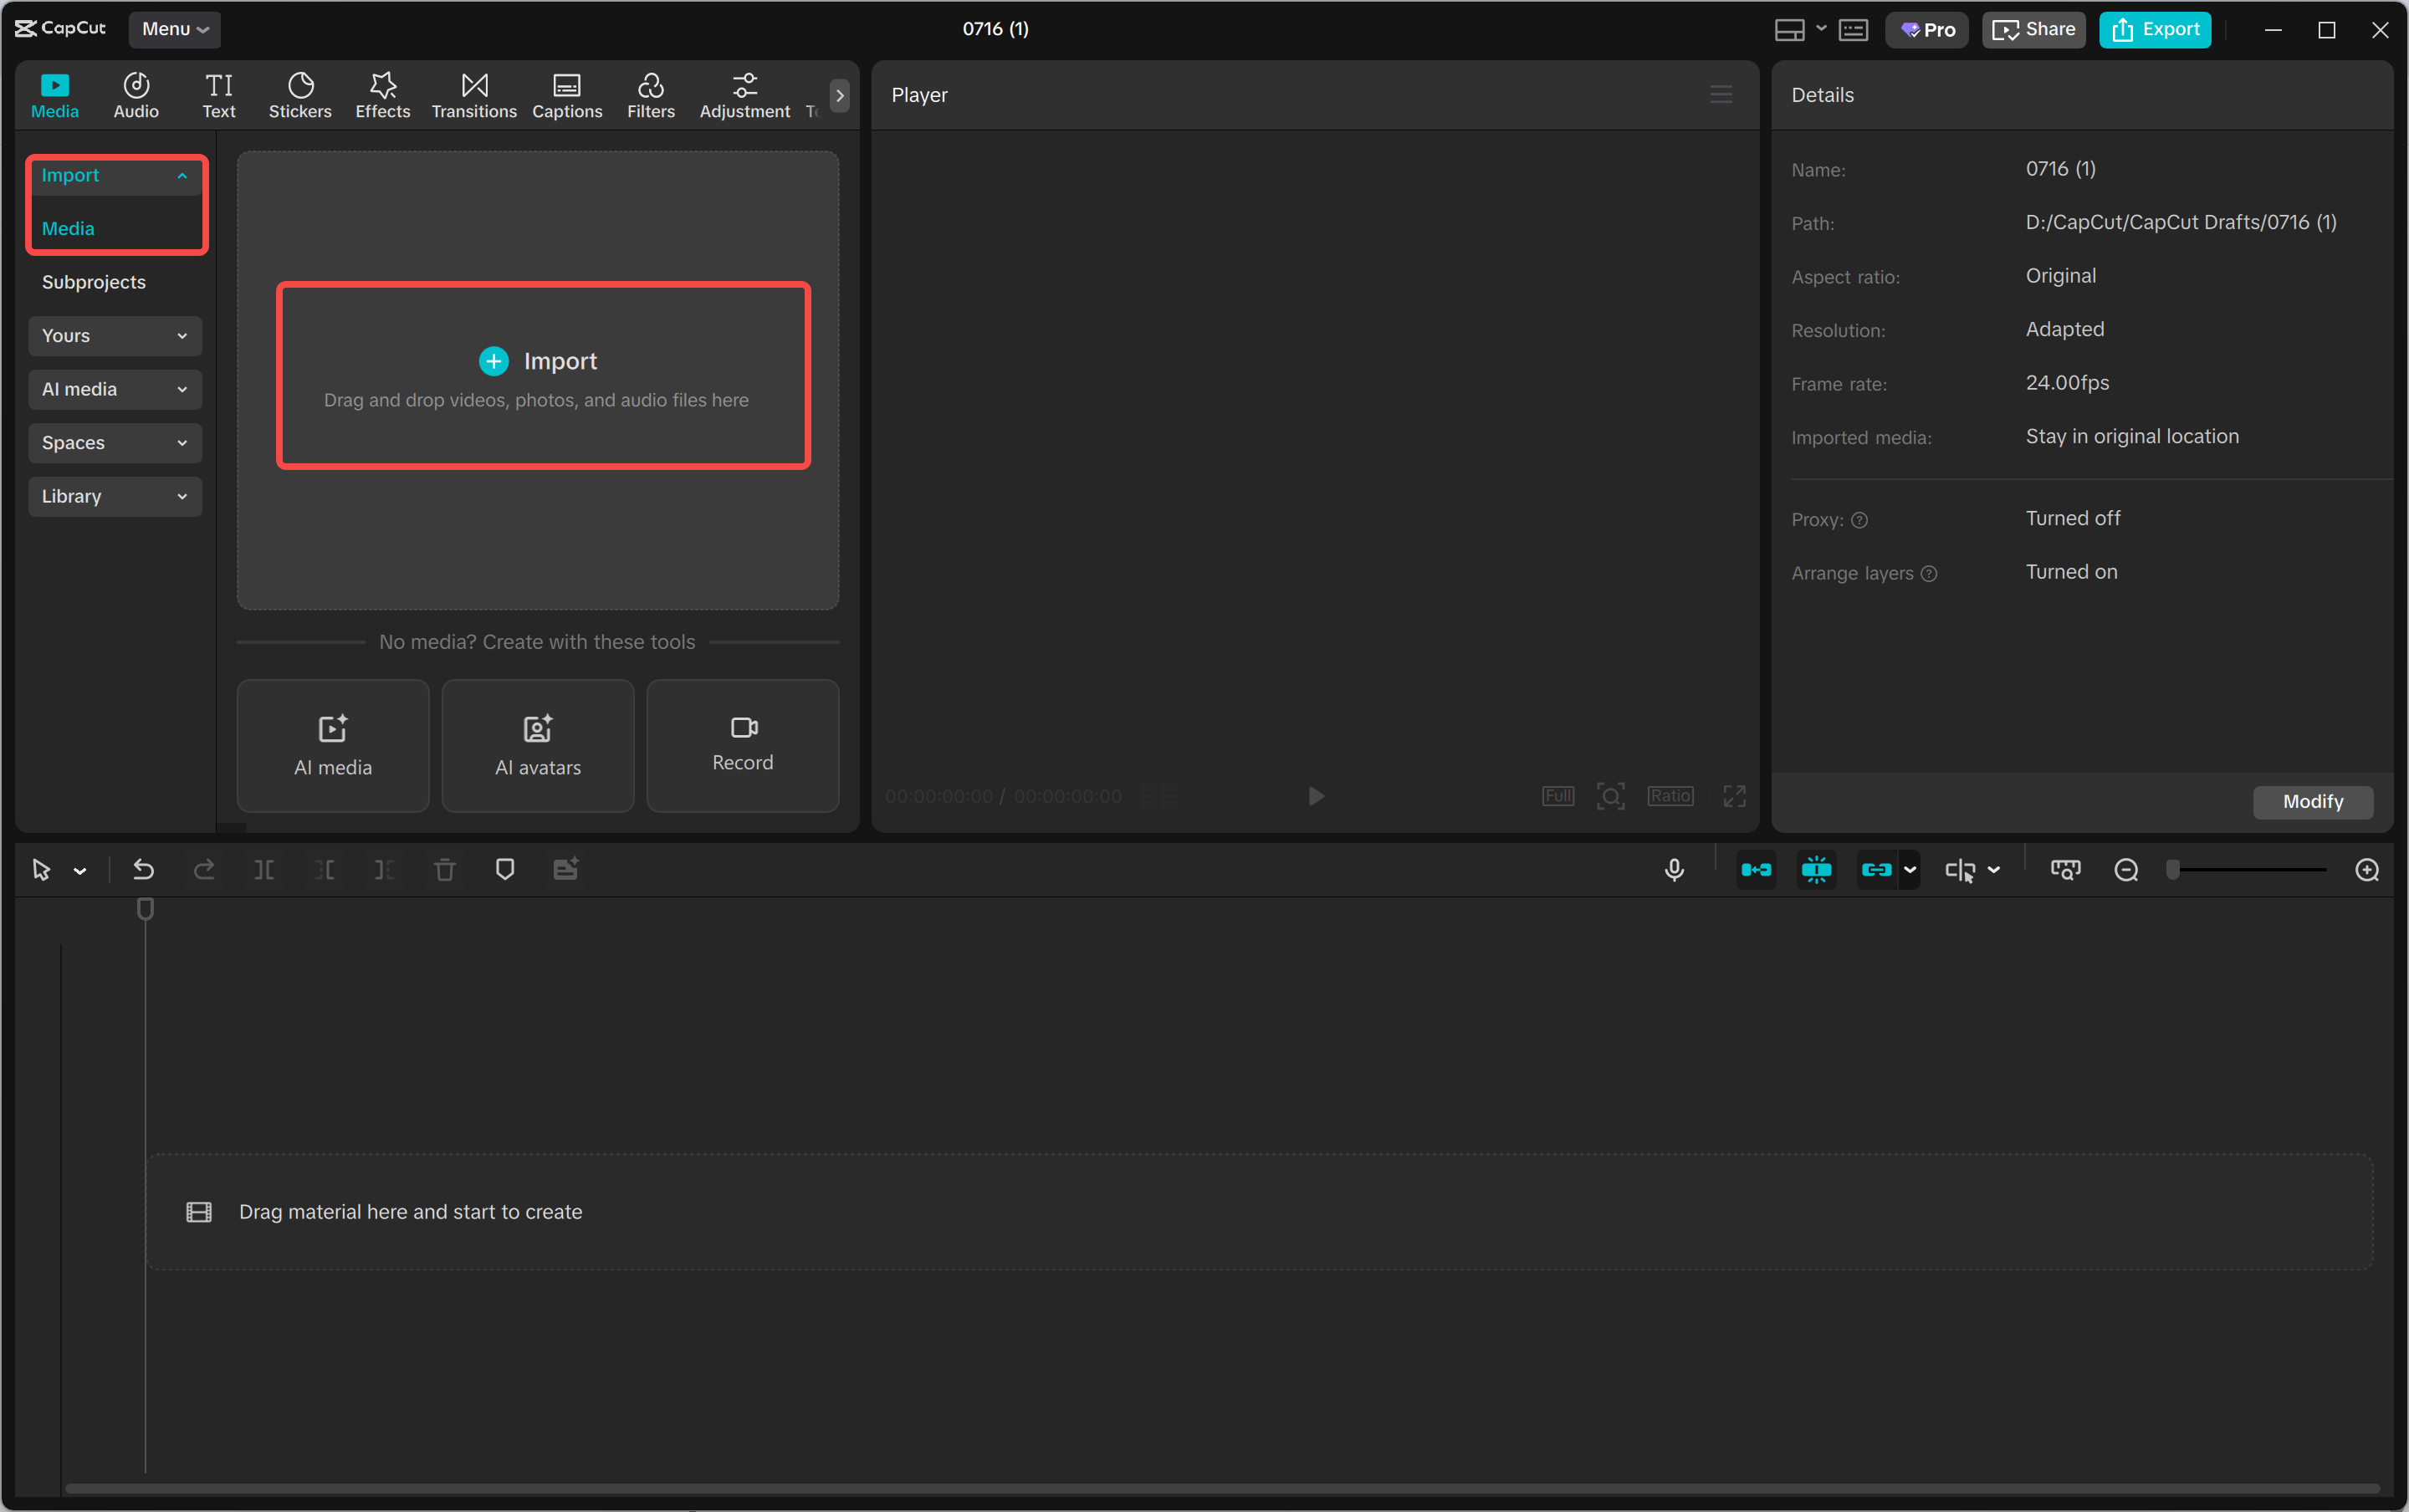The height and width of the screenshot is (1512, 2409).
Task: Expand the Yours dropdown
Action: point(115,336)
